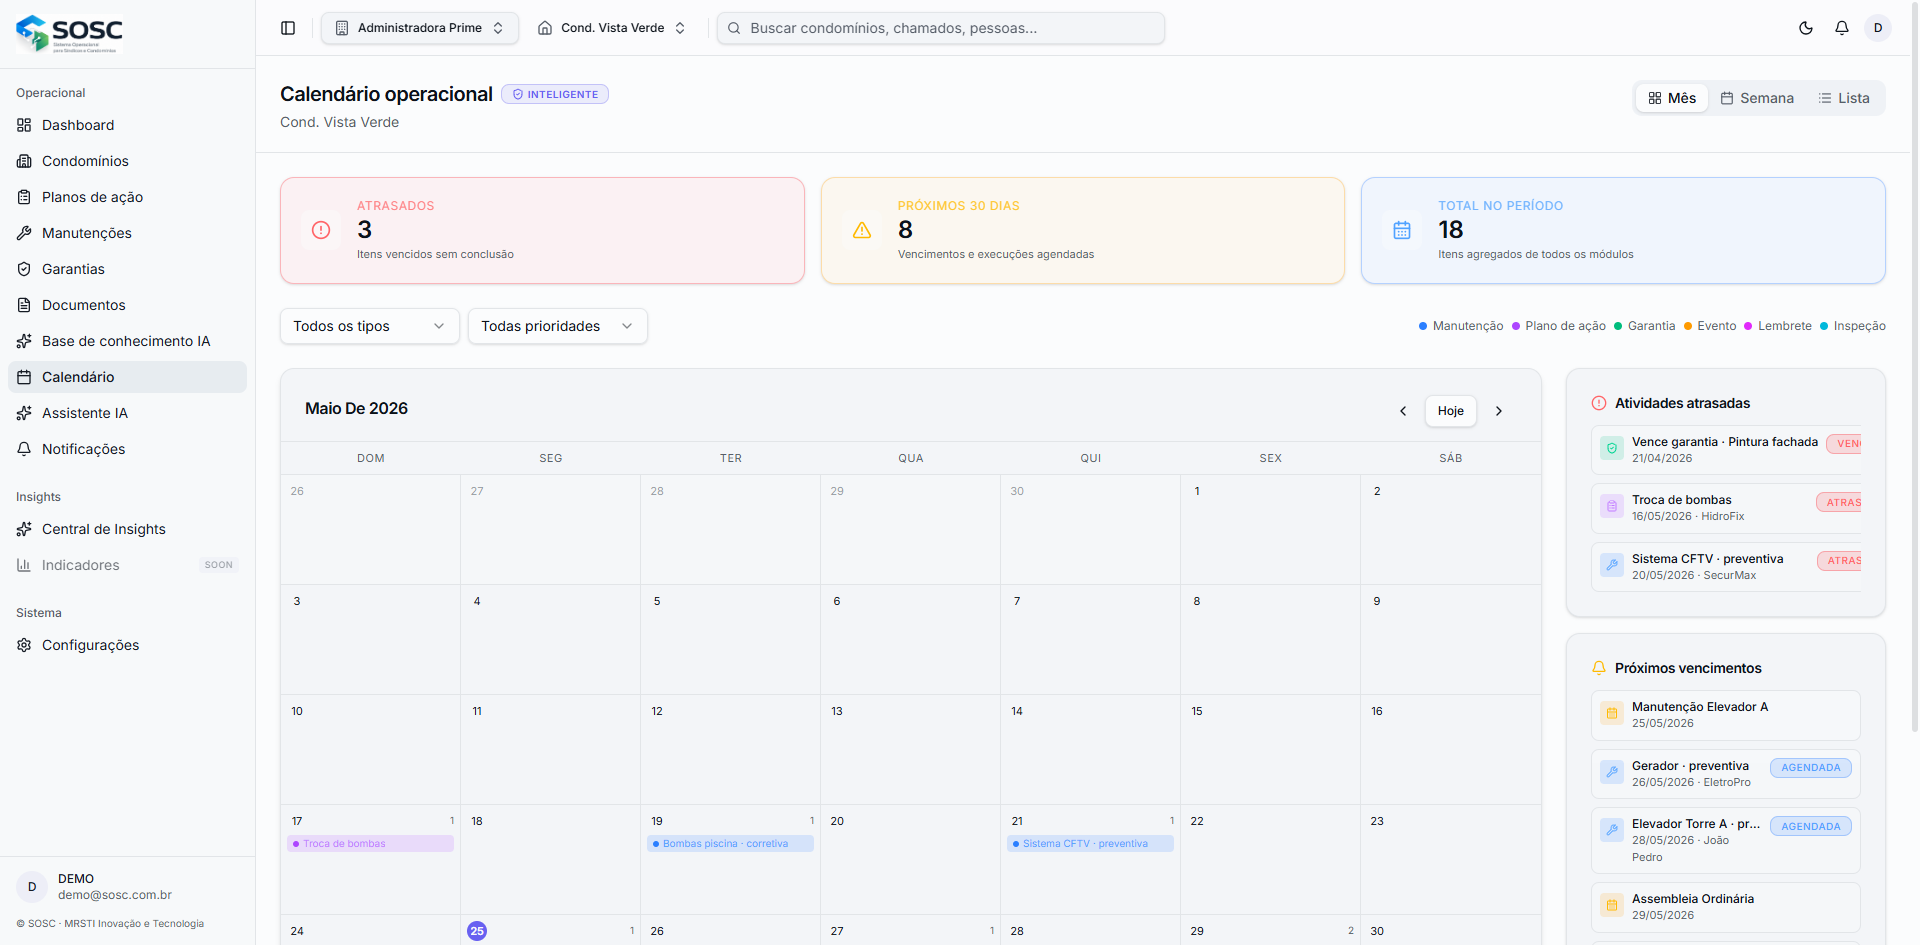Switch to Mês view tab
The height and width of the screenshot is (945, 1920).
(1672, 98)
